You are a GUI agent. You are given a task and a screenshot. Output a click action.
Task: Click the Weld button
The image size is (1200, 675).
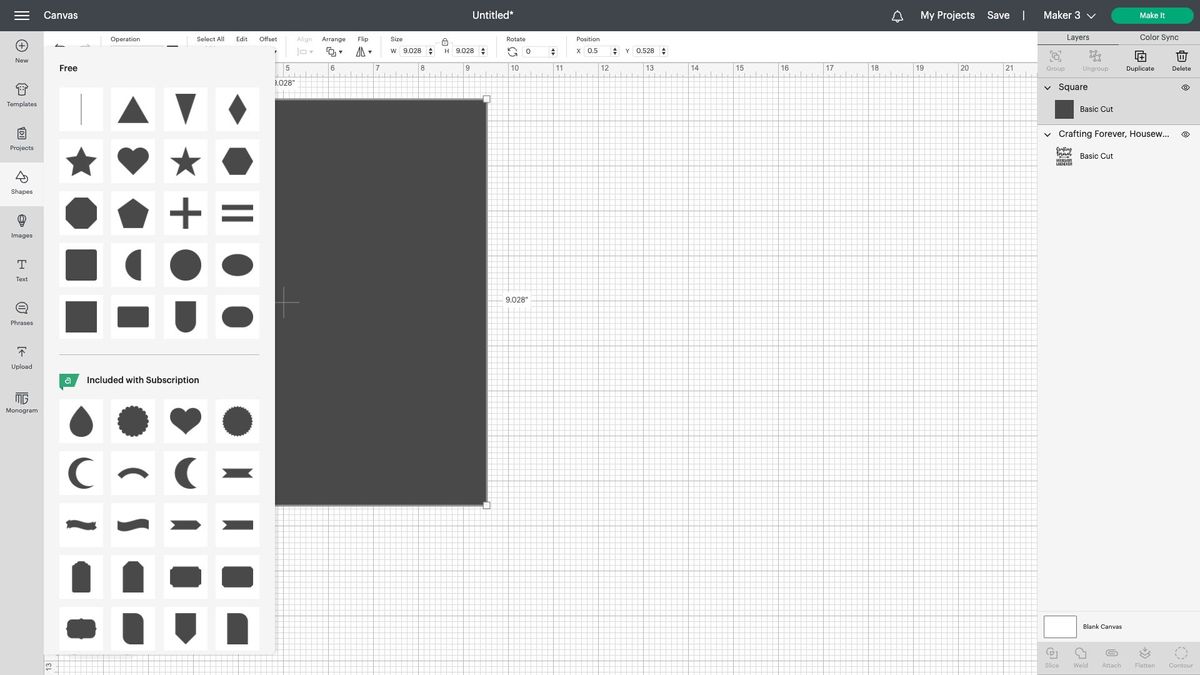pos(1081,656)
